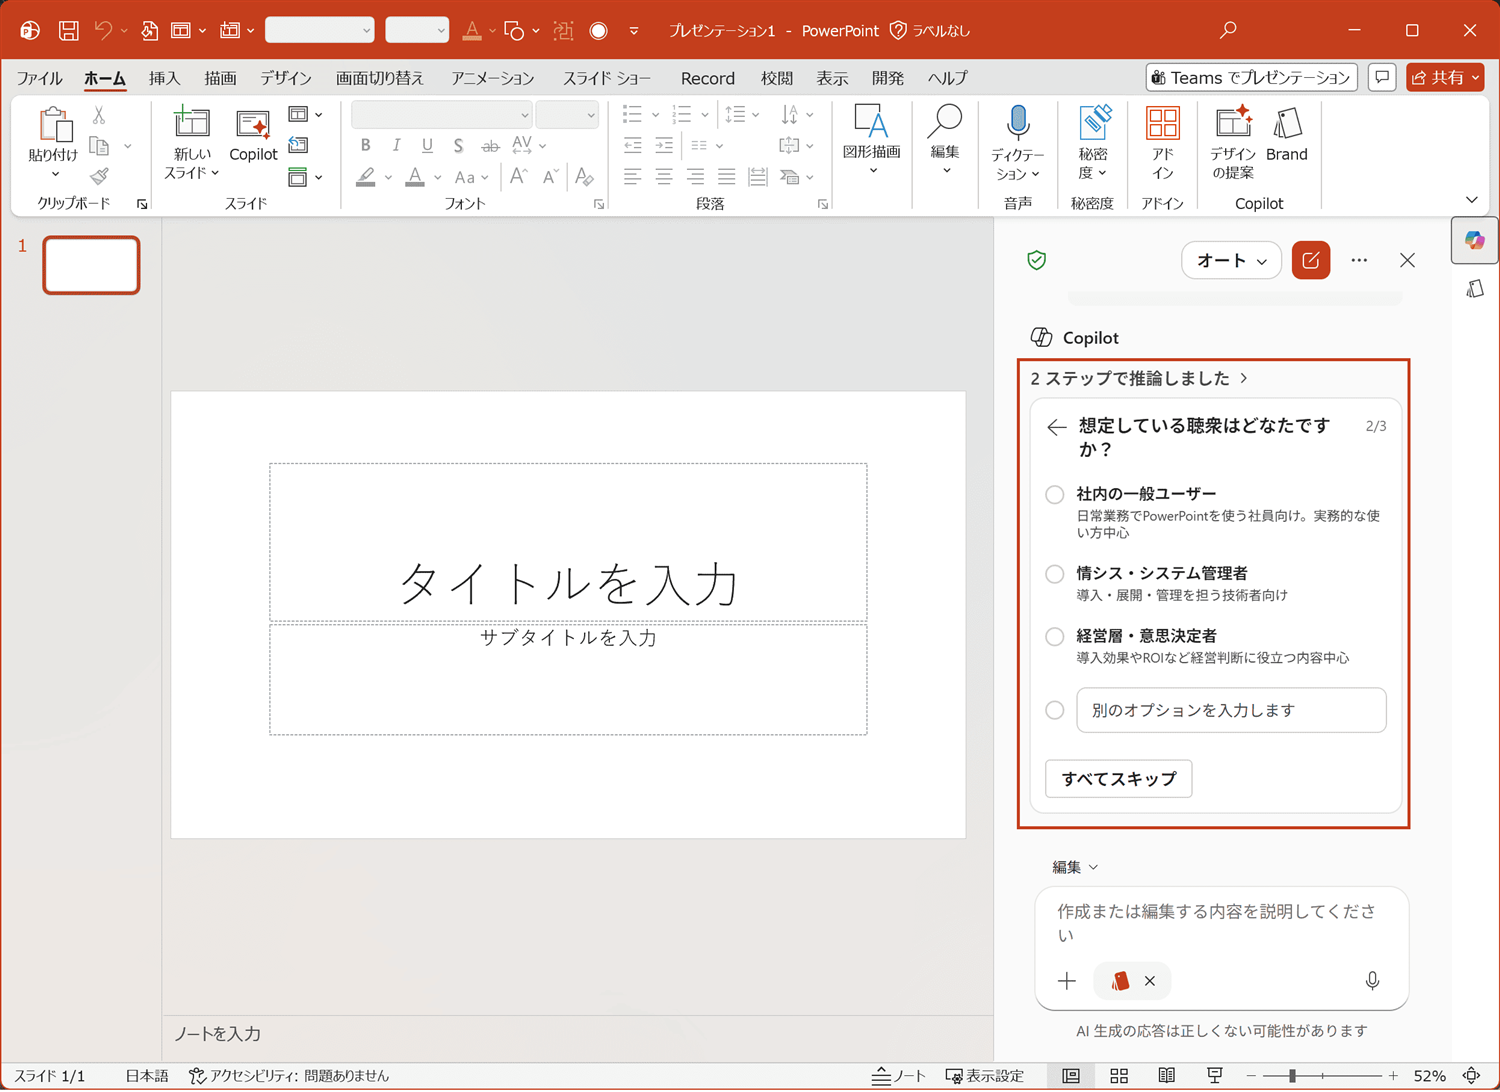Click the 日本語 language indicator

147,1076
